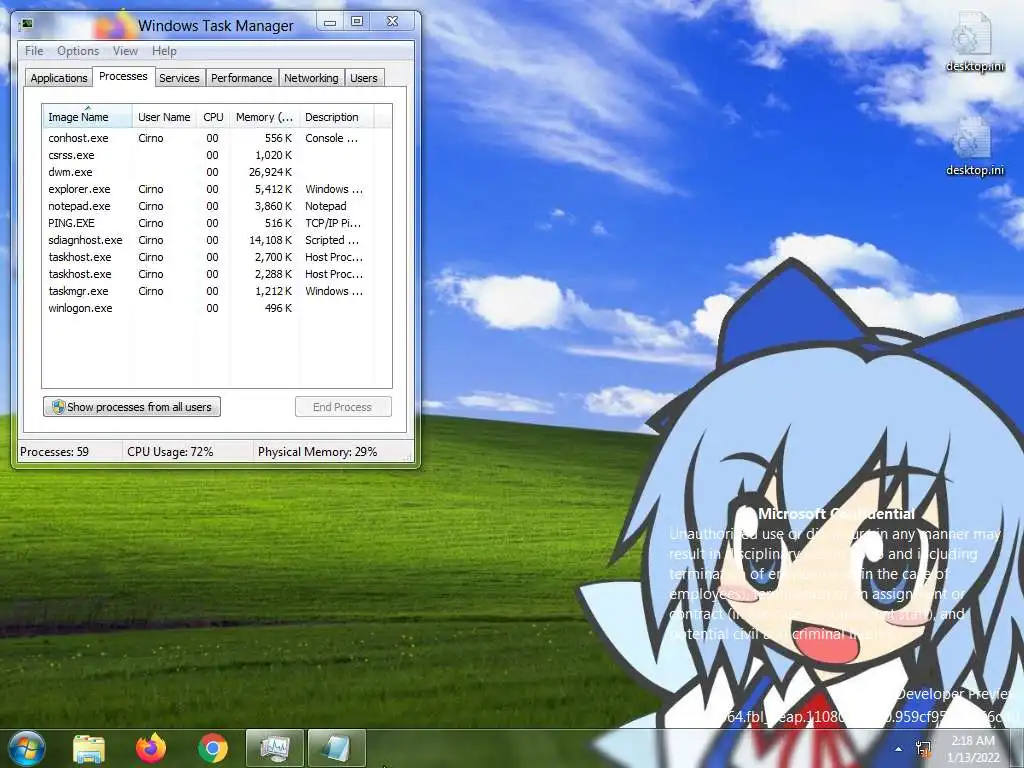The image size is (1024, 768).
Task: Click Show processes from all users
Action: tap(132, 407)
